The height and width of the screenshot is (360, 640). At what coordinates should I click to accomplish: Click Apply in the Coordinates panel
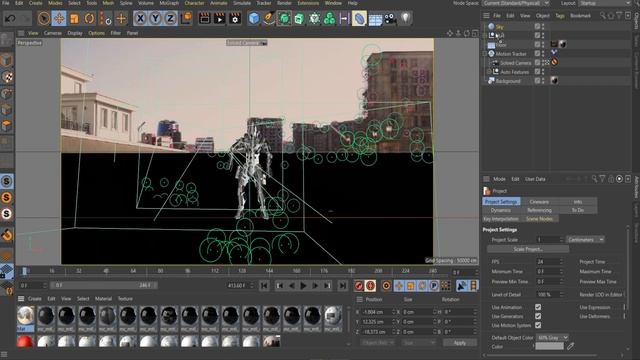point(460,343)
